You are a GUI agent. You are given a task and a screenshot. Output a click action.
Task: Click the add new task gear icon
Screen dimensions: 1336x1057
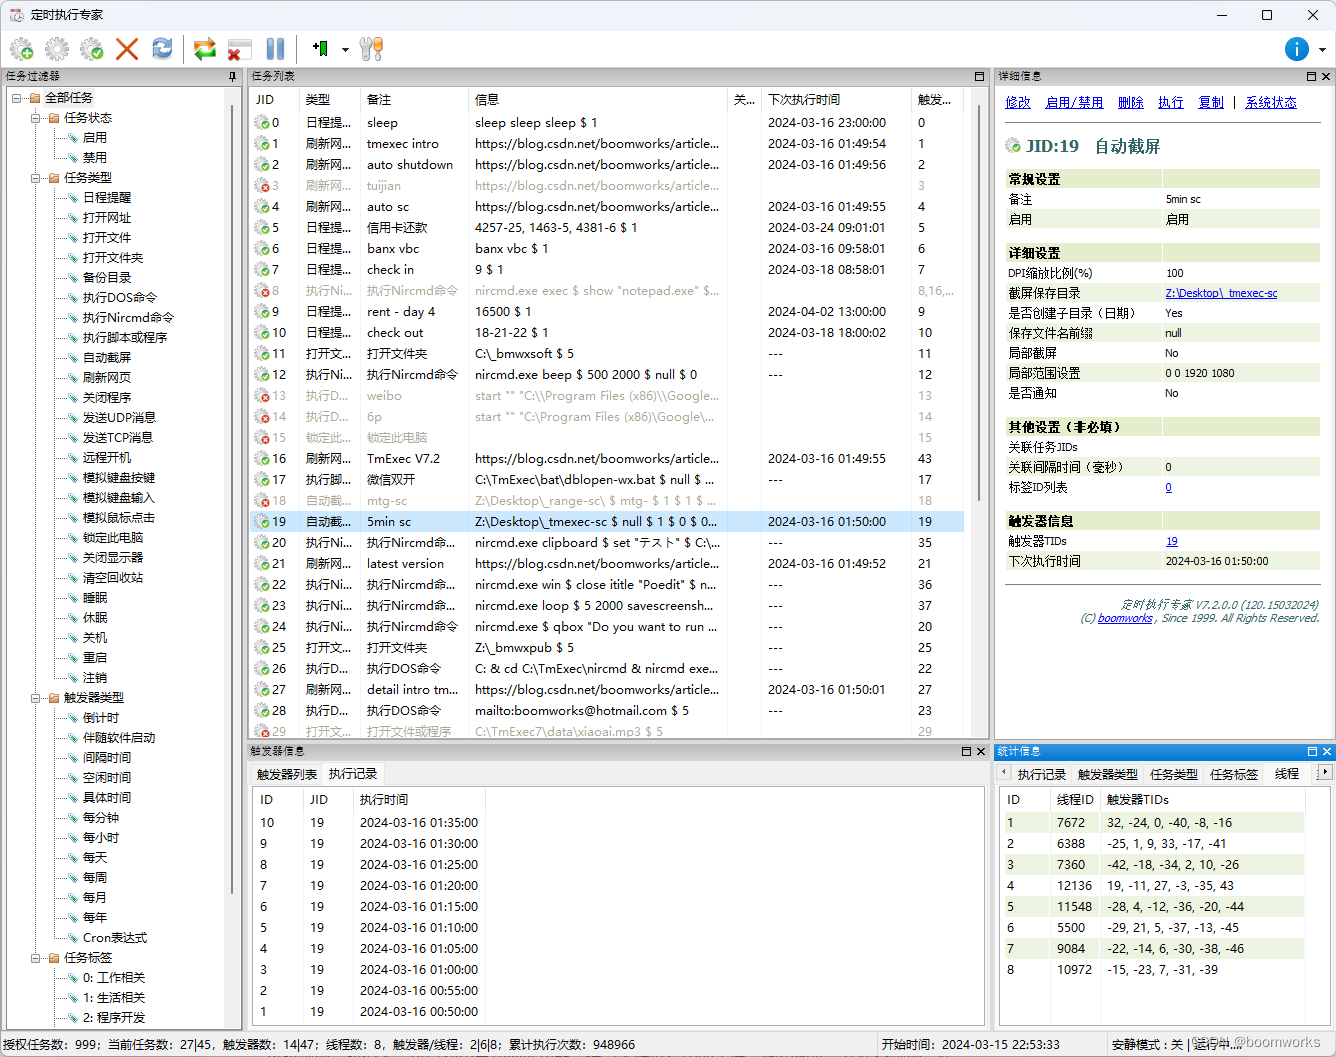click(22, 49)
